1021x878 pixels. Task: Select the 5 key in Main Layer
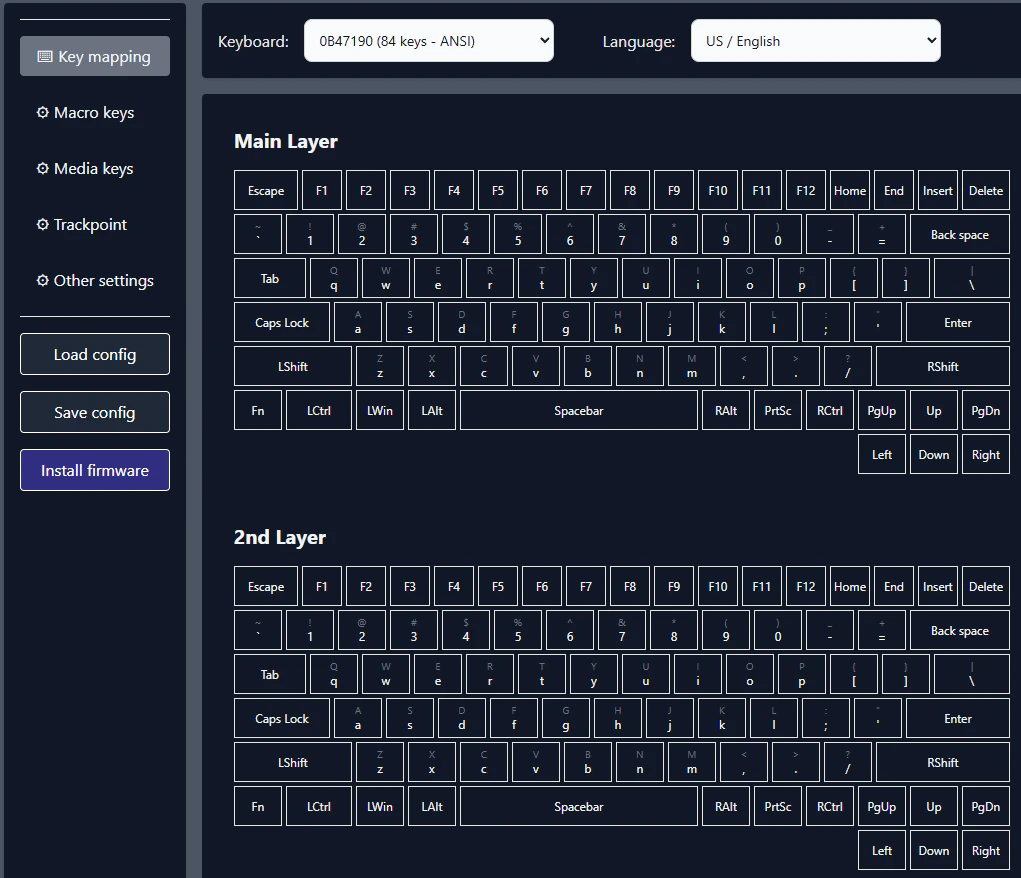[x=518, y=234]
